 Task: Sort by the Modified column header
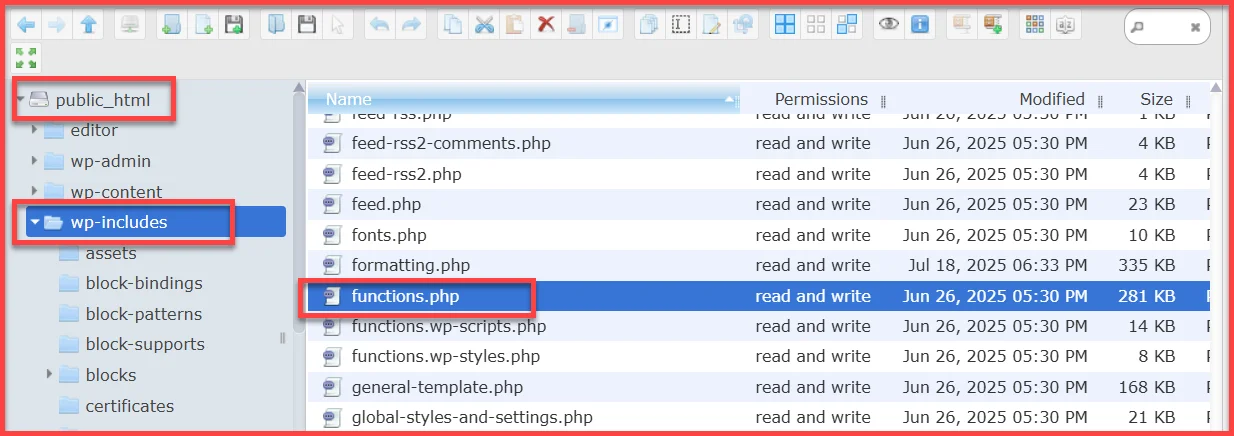point(1052,99)
